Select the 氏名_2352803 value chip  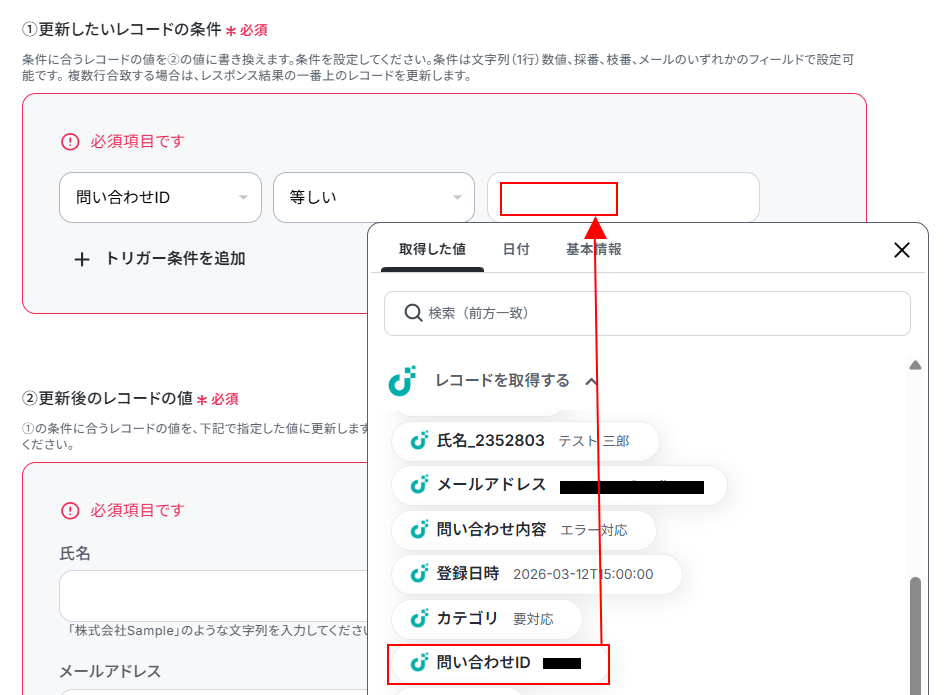525,441
